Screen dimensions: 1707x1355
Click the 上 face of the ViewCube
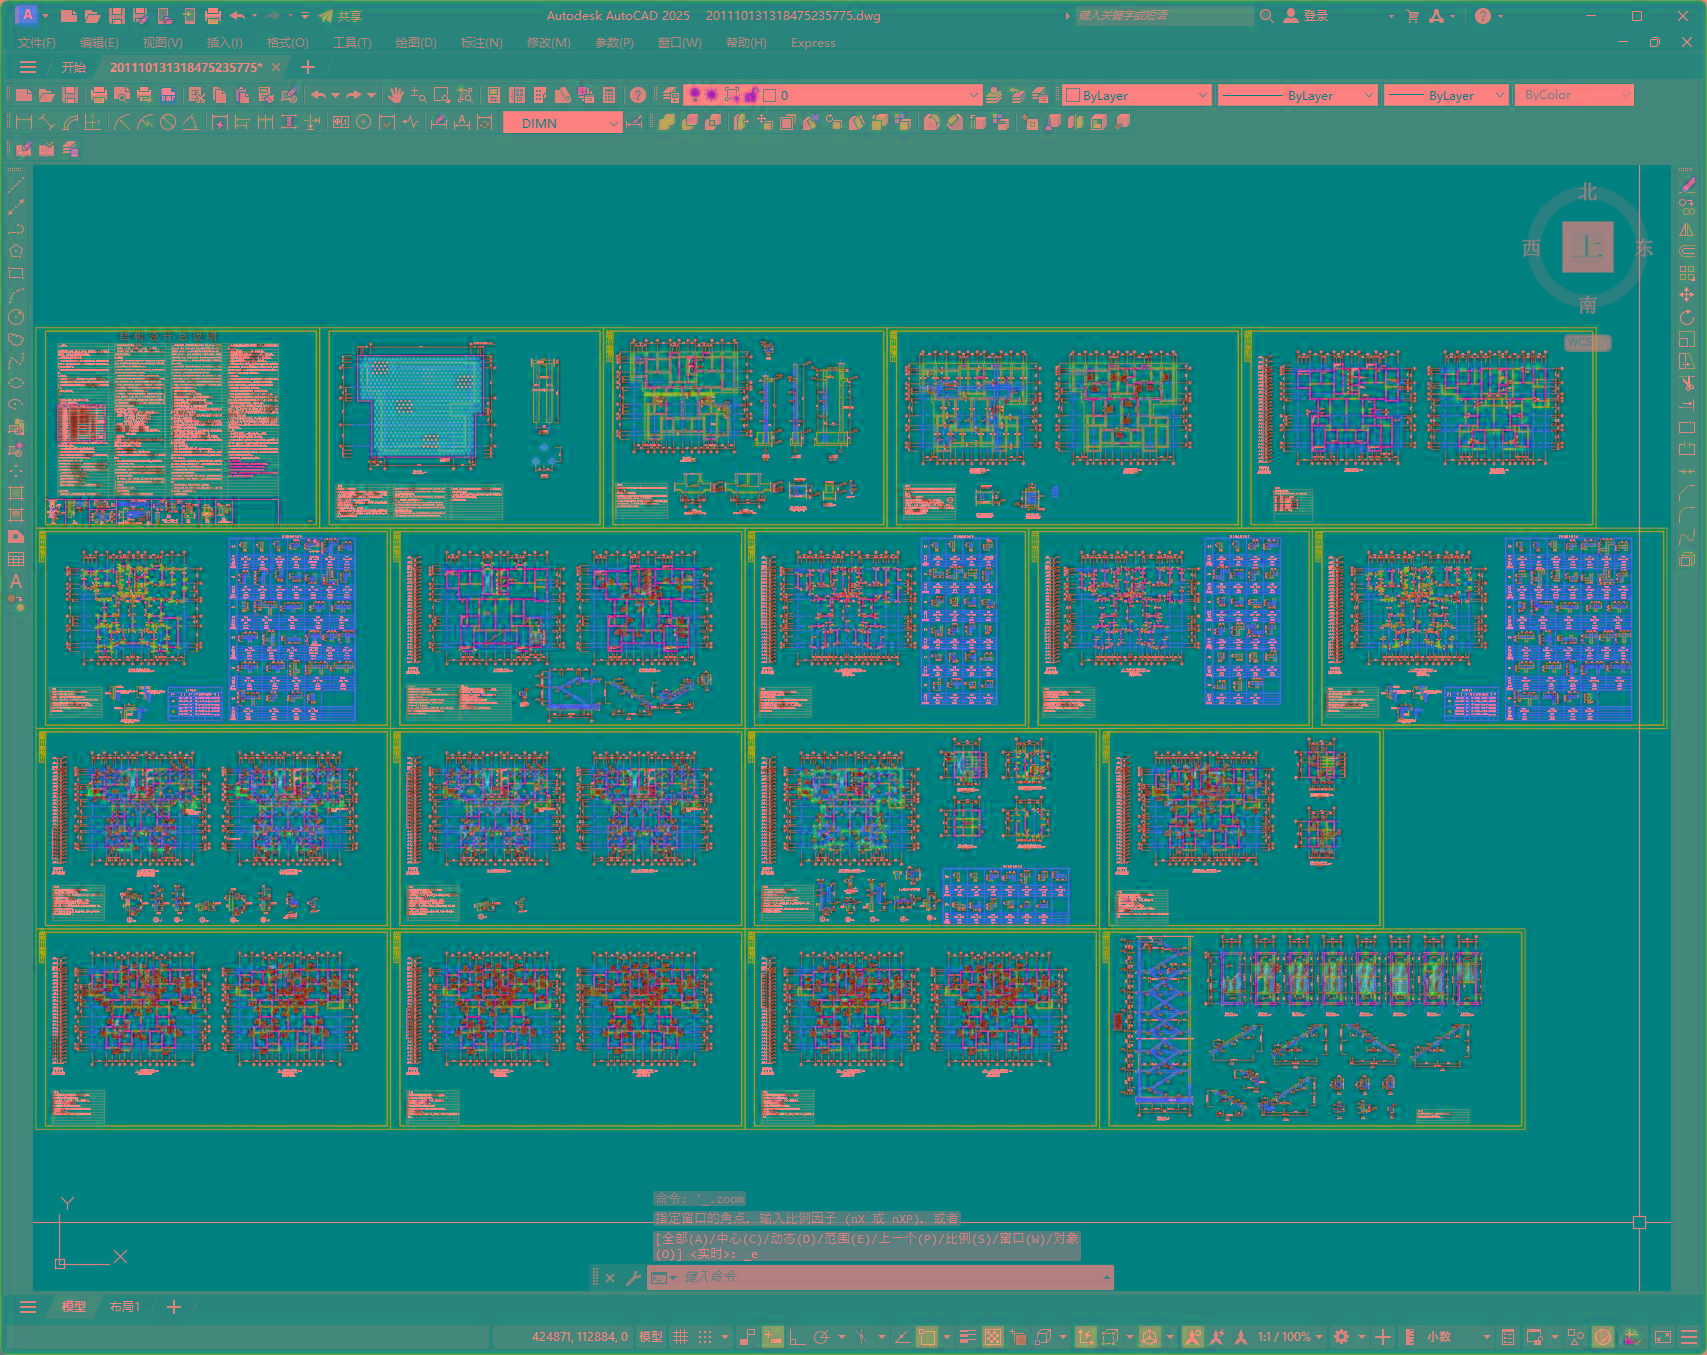click(x=1588, y=247)
